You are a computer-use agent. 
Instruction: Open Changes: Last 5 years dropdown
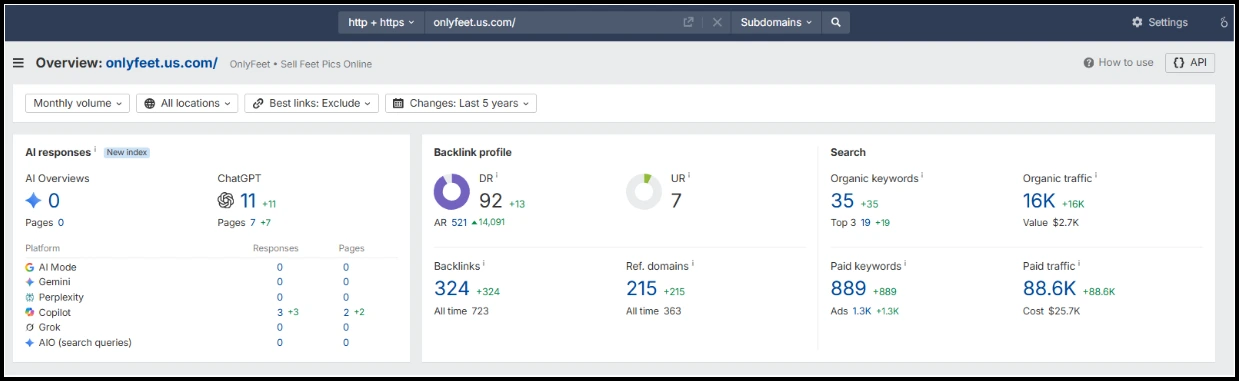461,103
